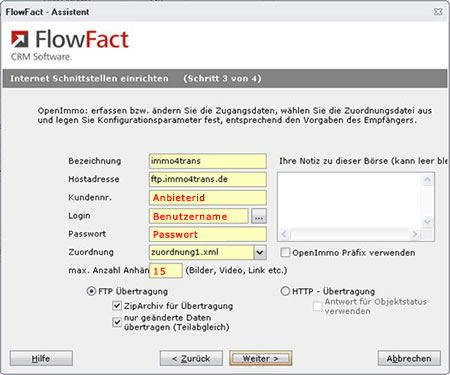Click inside the Notiz text area
The height and width of the screenshot is (375, 450).
click(350, 201)
